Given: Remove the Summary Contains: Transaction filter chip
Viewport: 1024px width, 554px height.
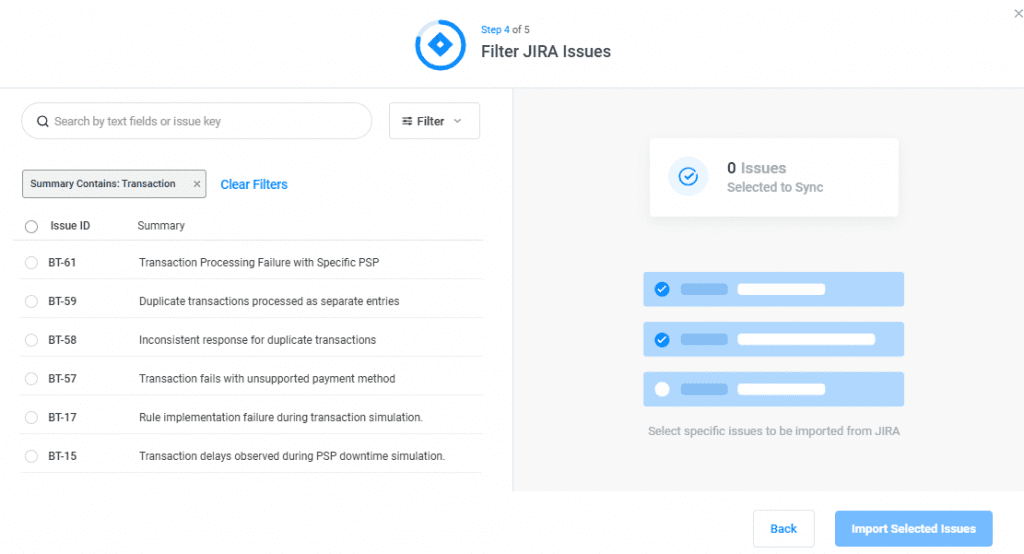Looking at the screenshot, I should [197, 184].
